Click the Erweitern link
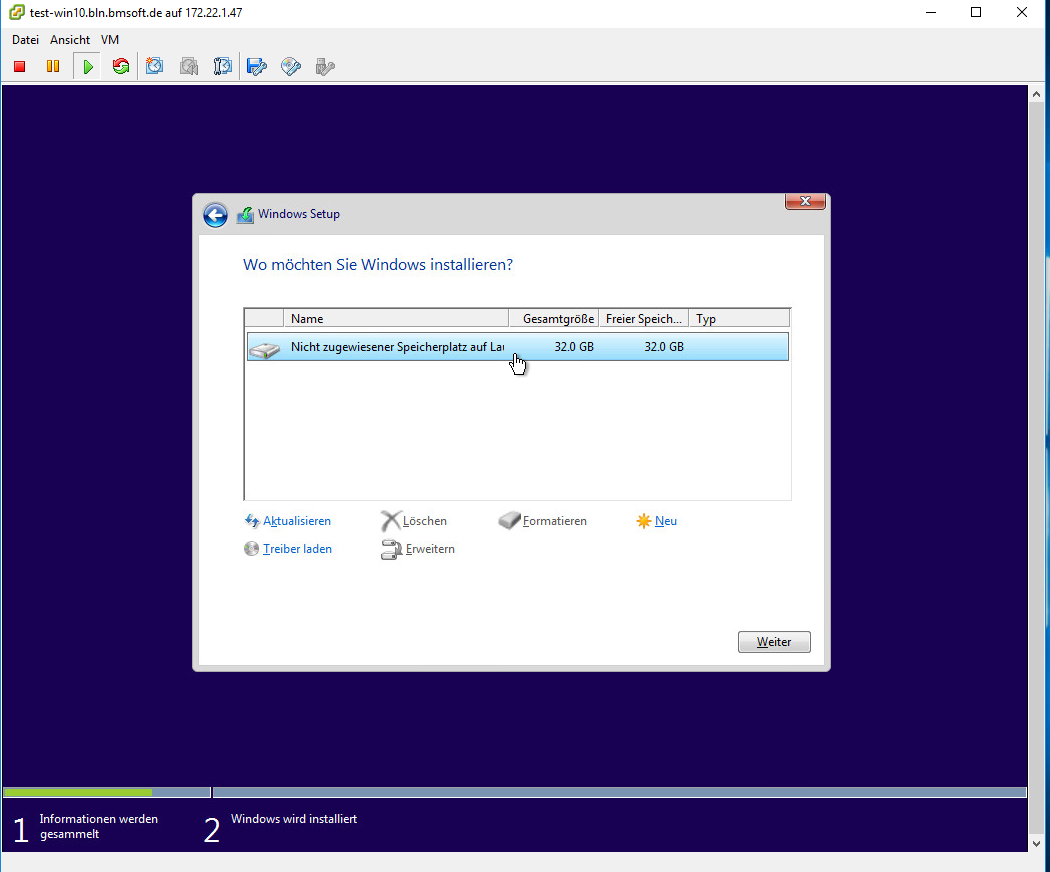1050x872 pixels. tap(430, 549)
